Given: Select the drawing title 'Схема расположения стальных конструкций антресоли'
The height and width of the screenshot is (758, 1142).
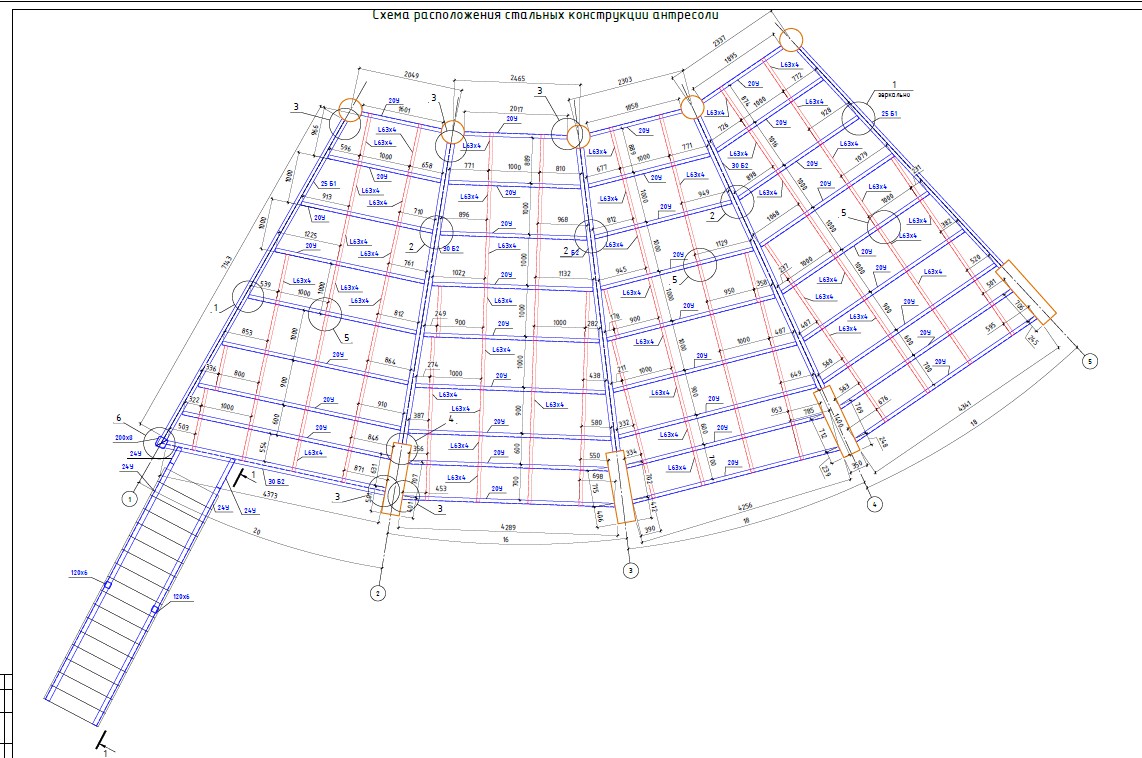Looking at the screenshot, I should (546, 15).
